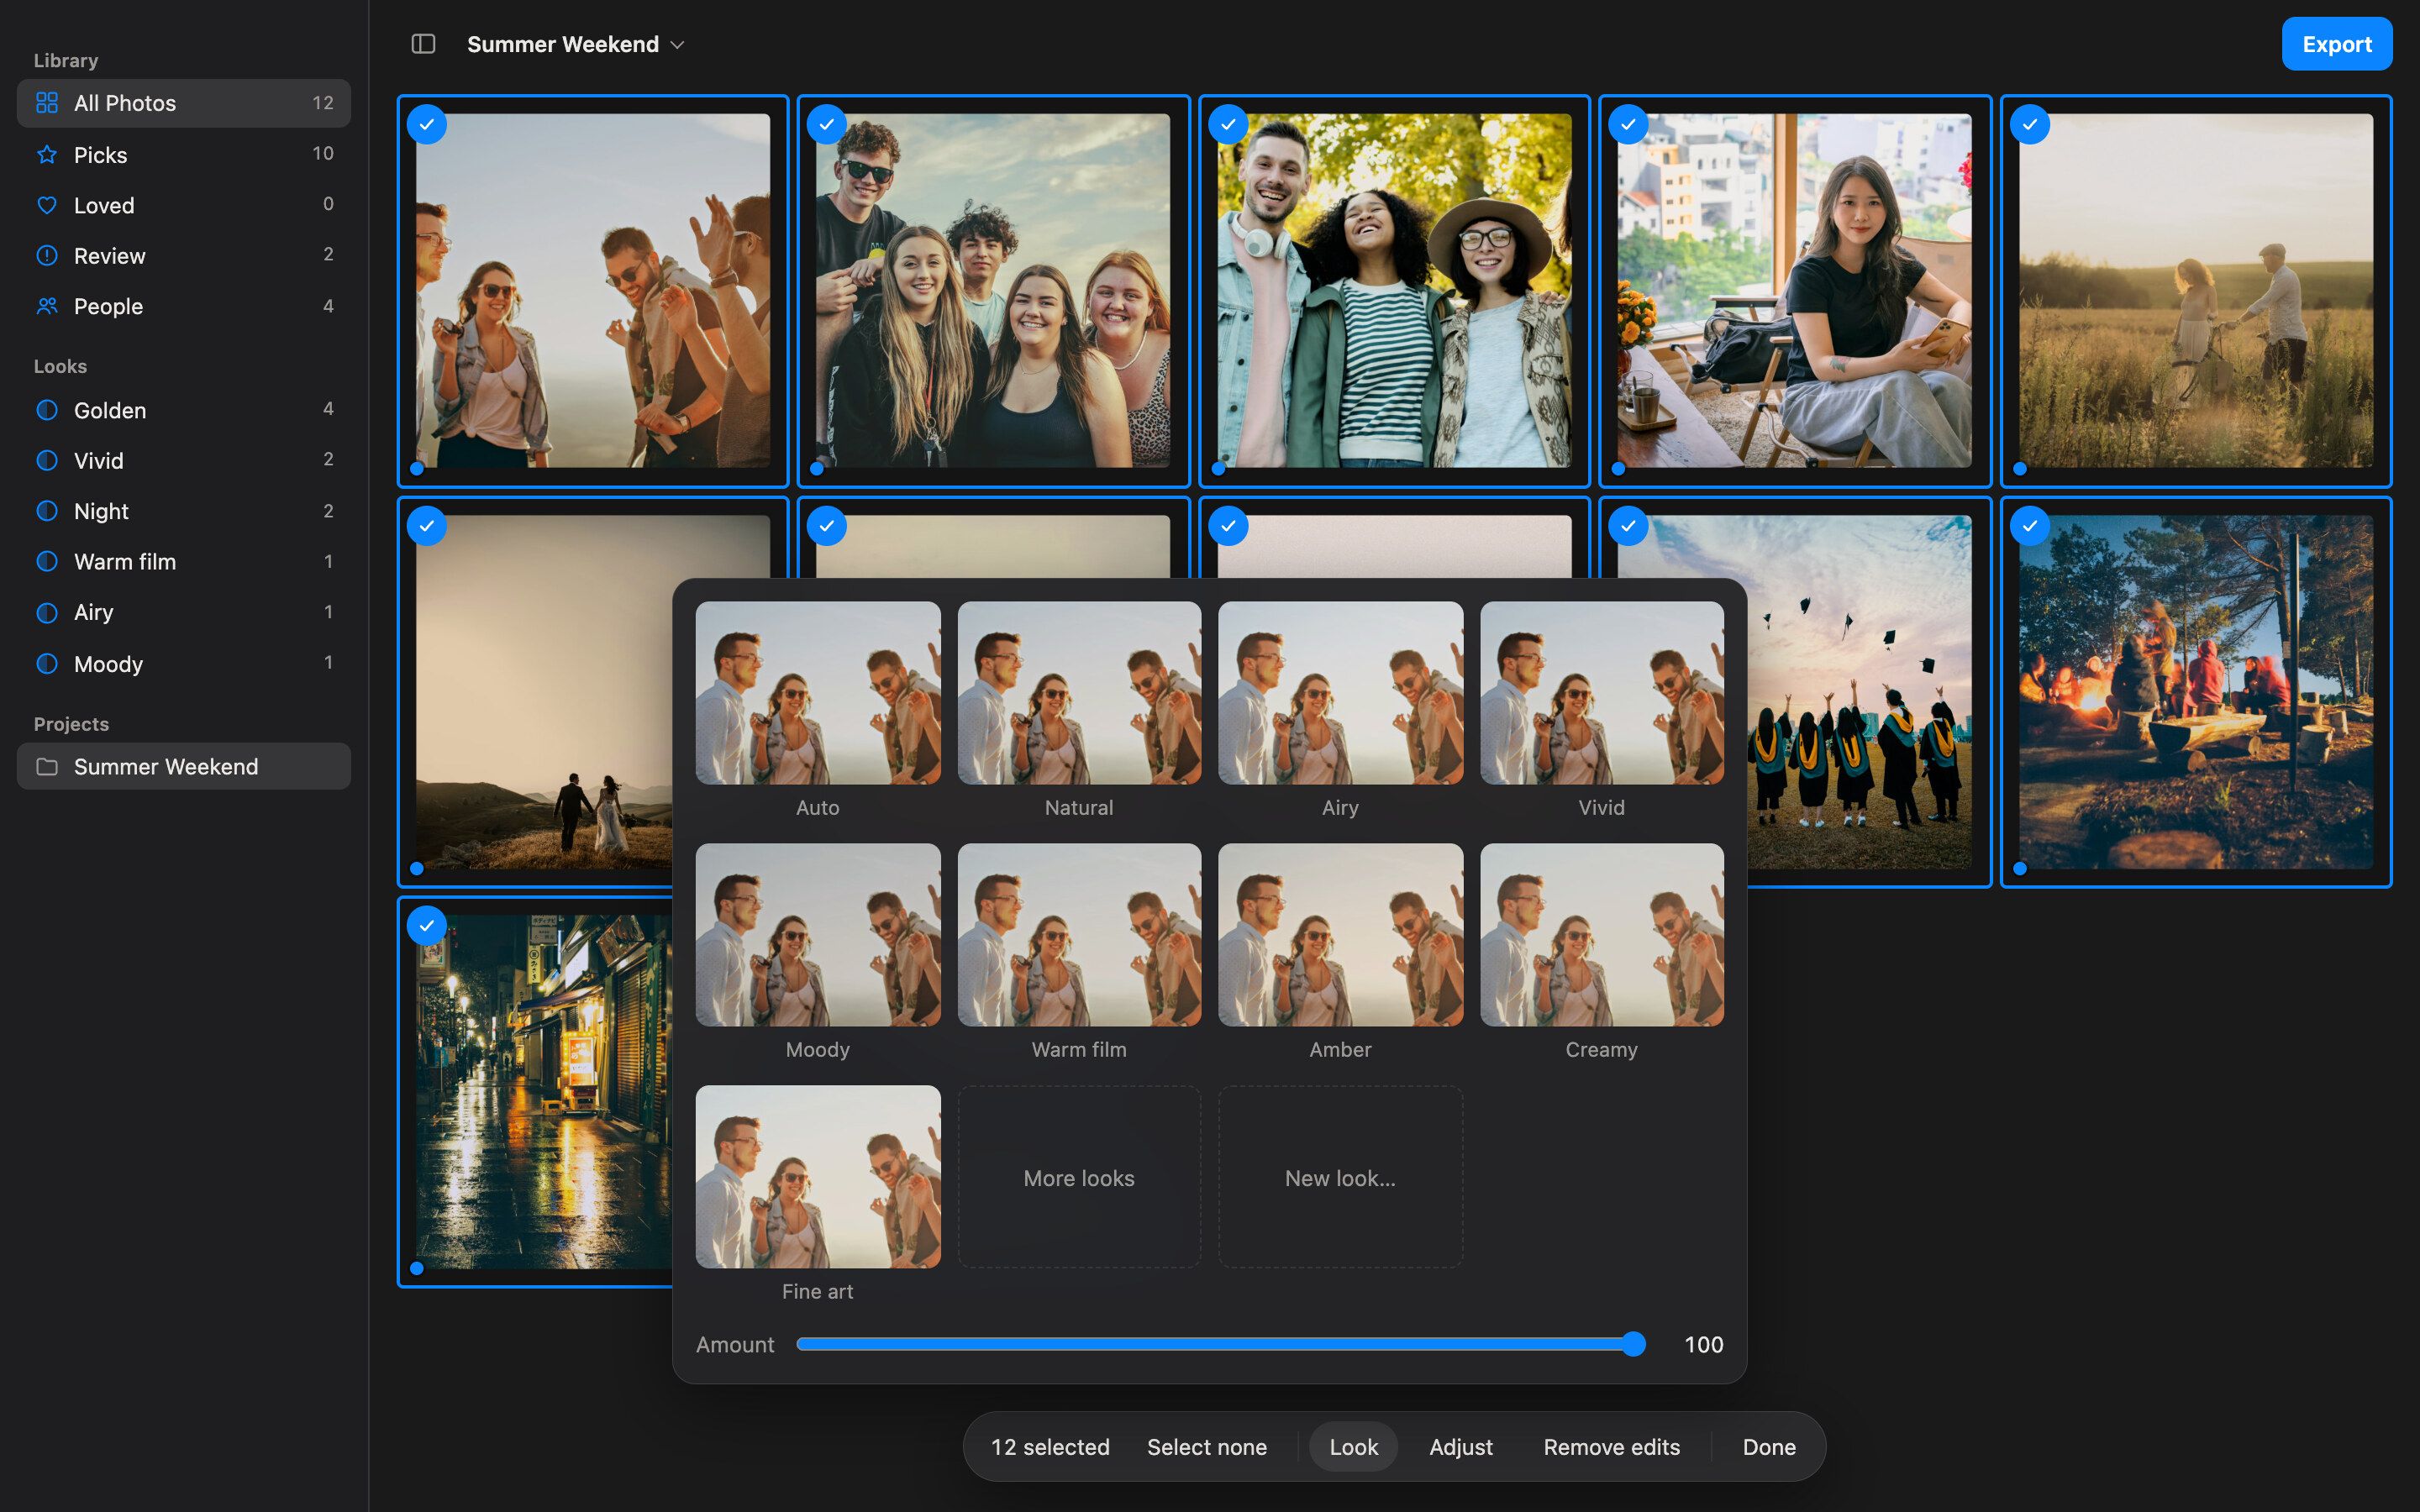The image size is (2420, 1512).
Task: Uncheck the three friends in park photo
Action: point(1228,125)
